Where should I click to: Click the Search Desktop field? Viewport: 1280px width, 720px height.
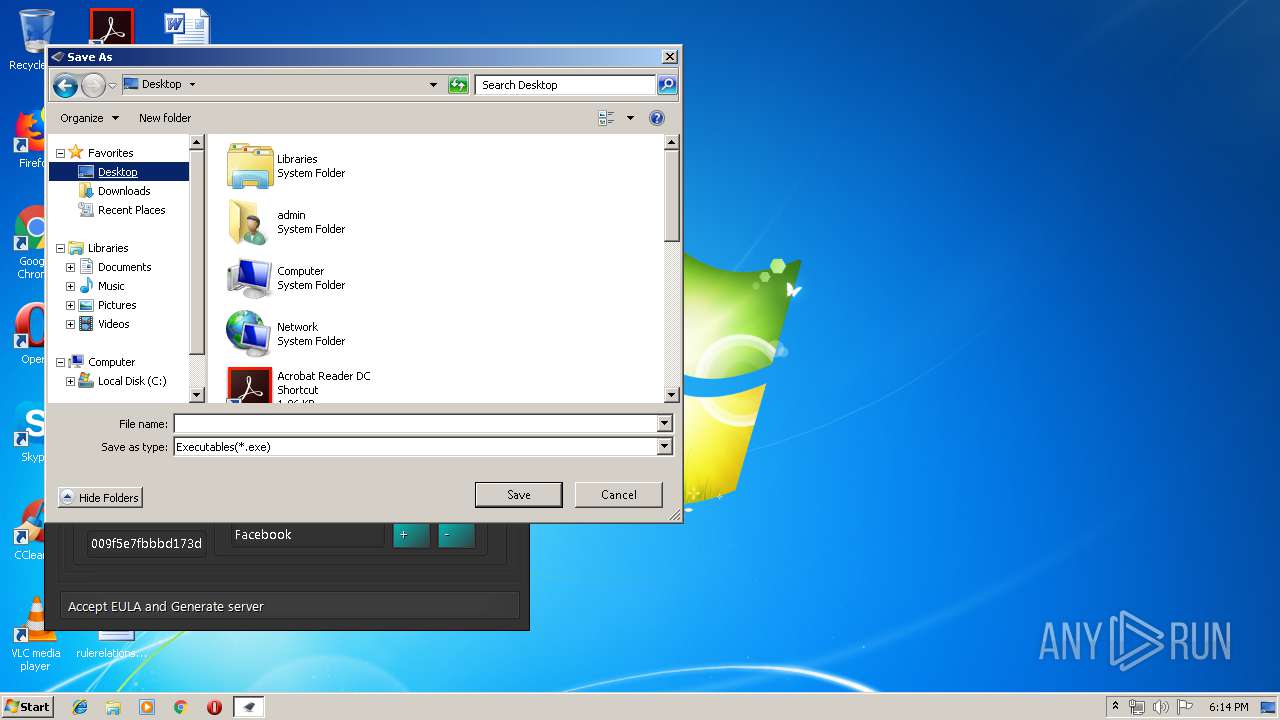point(565,85)
